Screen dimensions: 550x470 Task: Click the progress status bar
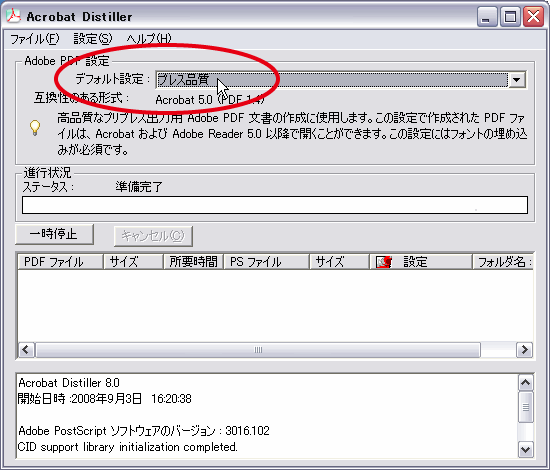[x=275, y=205]
